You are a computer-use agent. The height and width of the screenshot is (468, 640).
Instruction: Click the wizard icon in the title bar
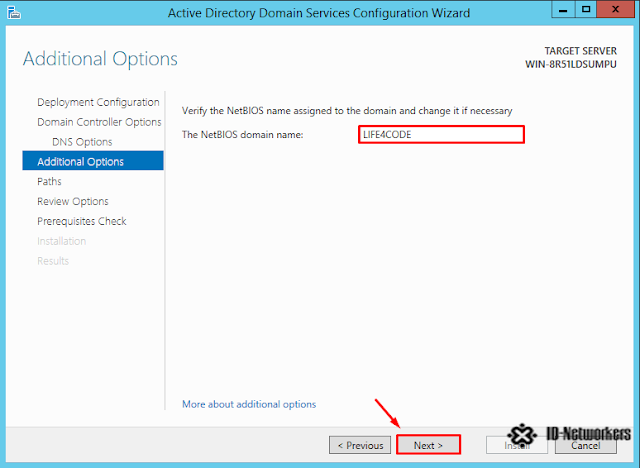point(13,13)
